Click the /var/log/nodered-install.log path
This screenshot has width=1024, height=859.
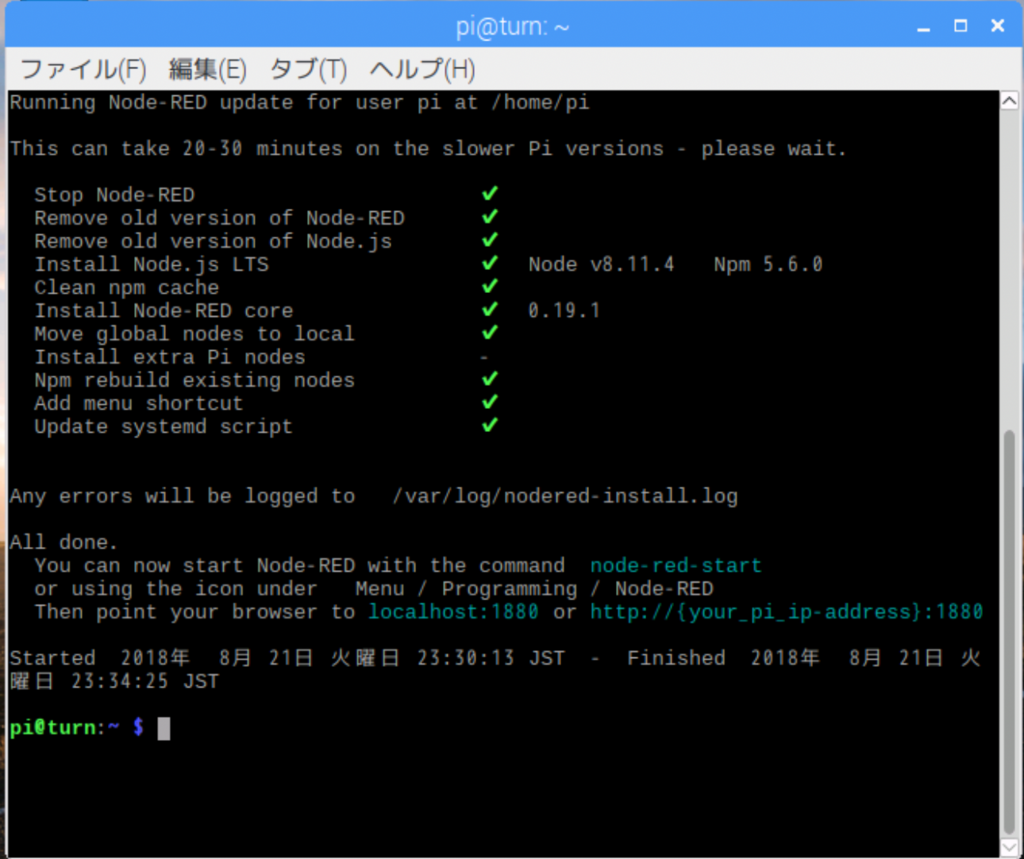(x=565, y=496)
